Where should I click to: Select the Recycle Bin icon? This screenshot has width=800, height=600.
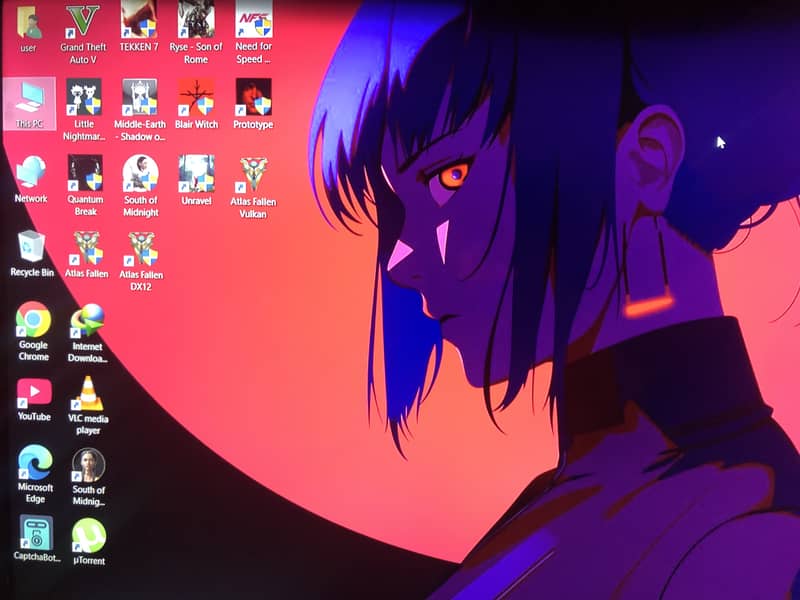(32, 246)
